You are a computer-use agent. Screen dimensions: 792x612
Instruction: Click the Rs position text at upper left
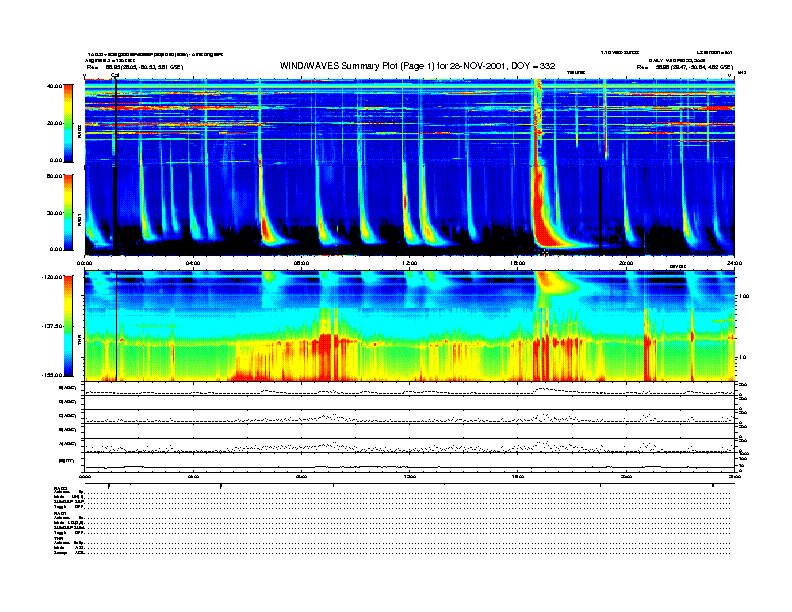(x=134, y=67)
